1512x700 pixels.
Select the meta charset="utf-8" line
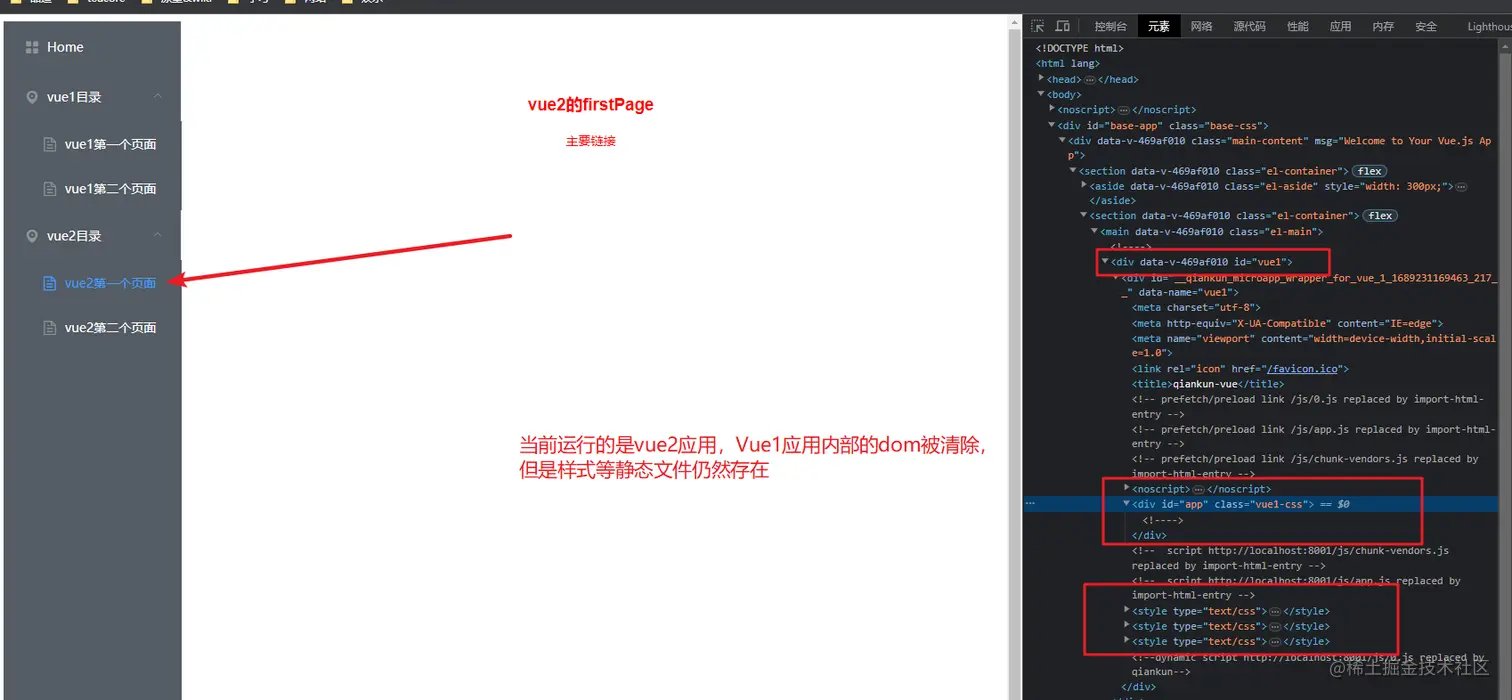point(1197,308)
